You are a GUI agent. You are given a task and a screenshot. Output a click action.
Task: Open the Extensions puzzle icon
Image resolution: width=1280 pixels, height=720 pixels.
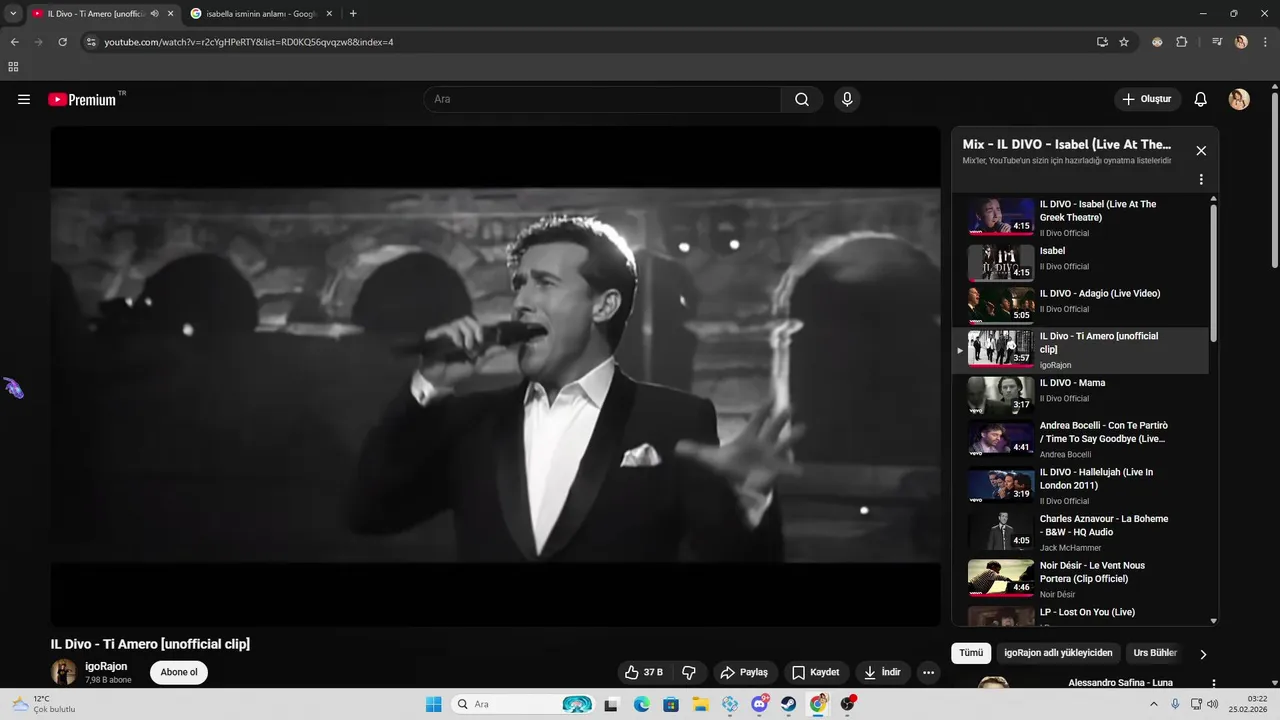coord(1182,42)
